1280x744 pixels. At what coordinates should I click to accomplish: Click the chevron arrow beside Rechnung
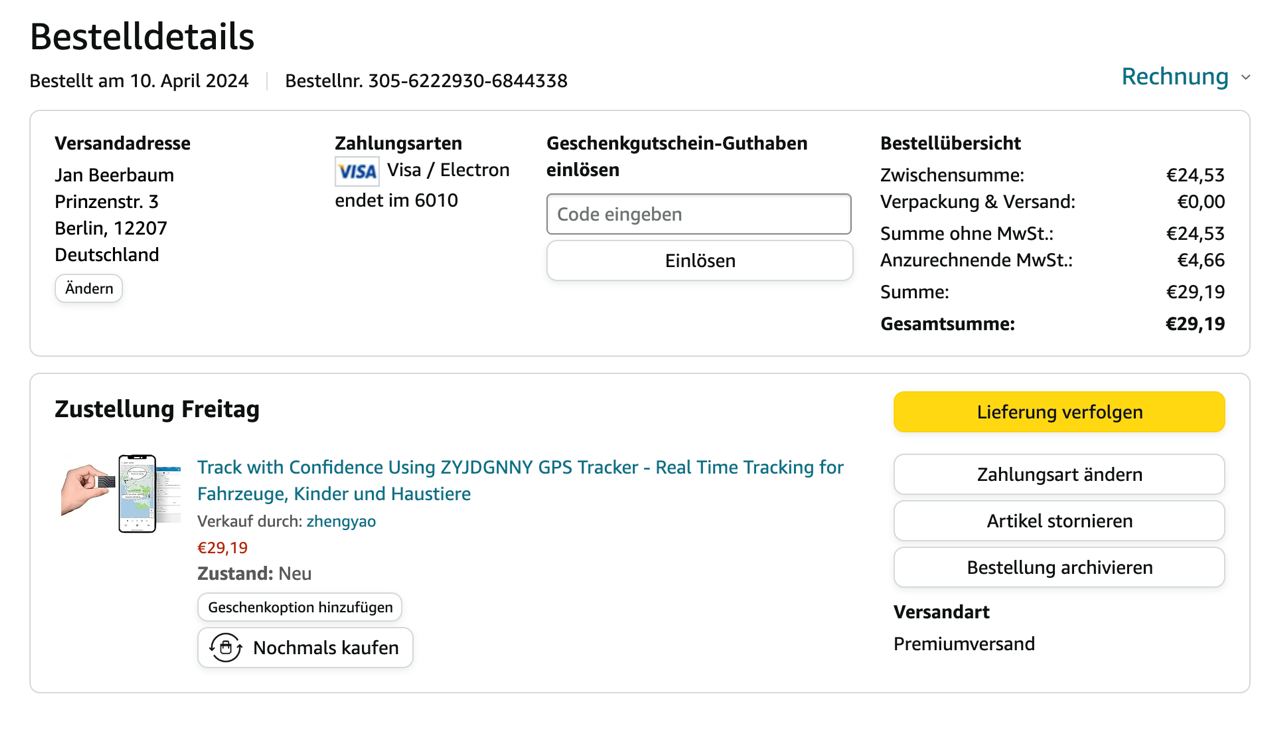pyautogui.click(x=1245, y=78)
